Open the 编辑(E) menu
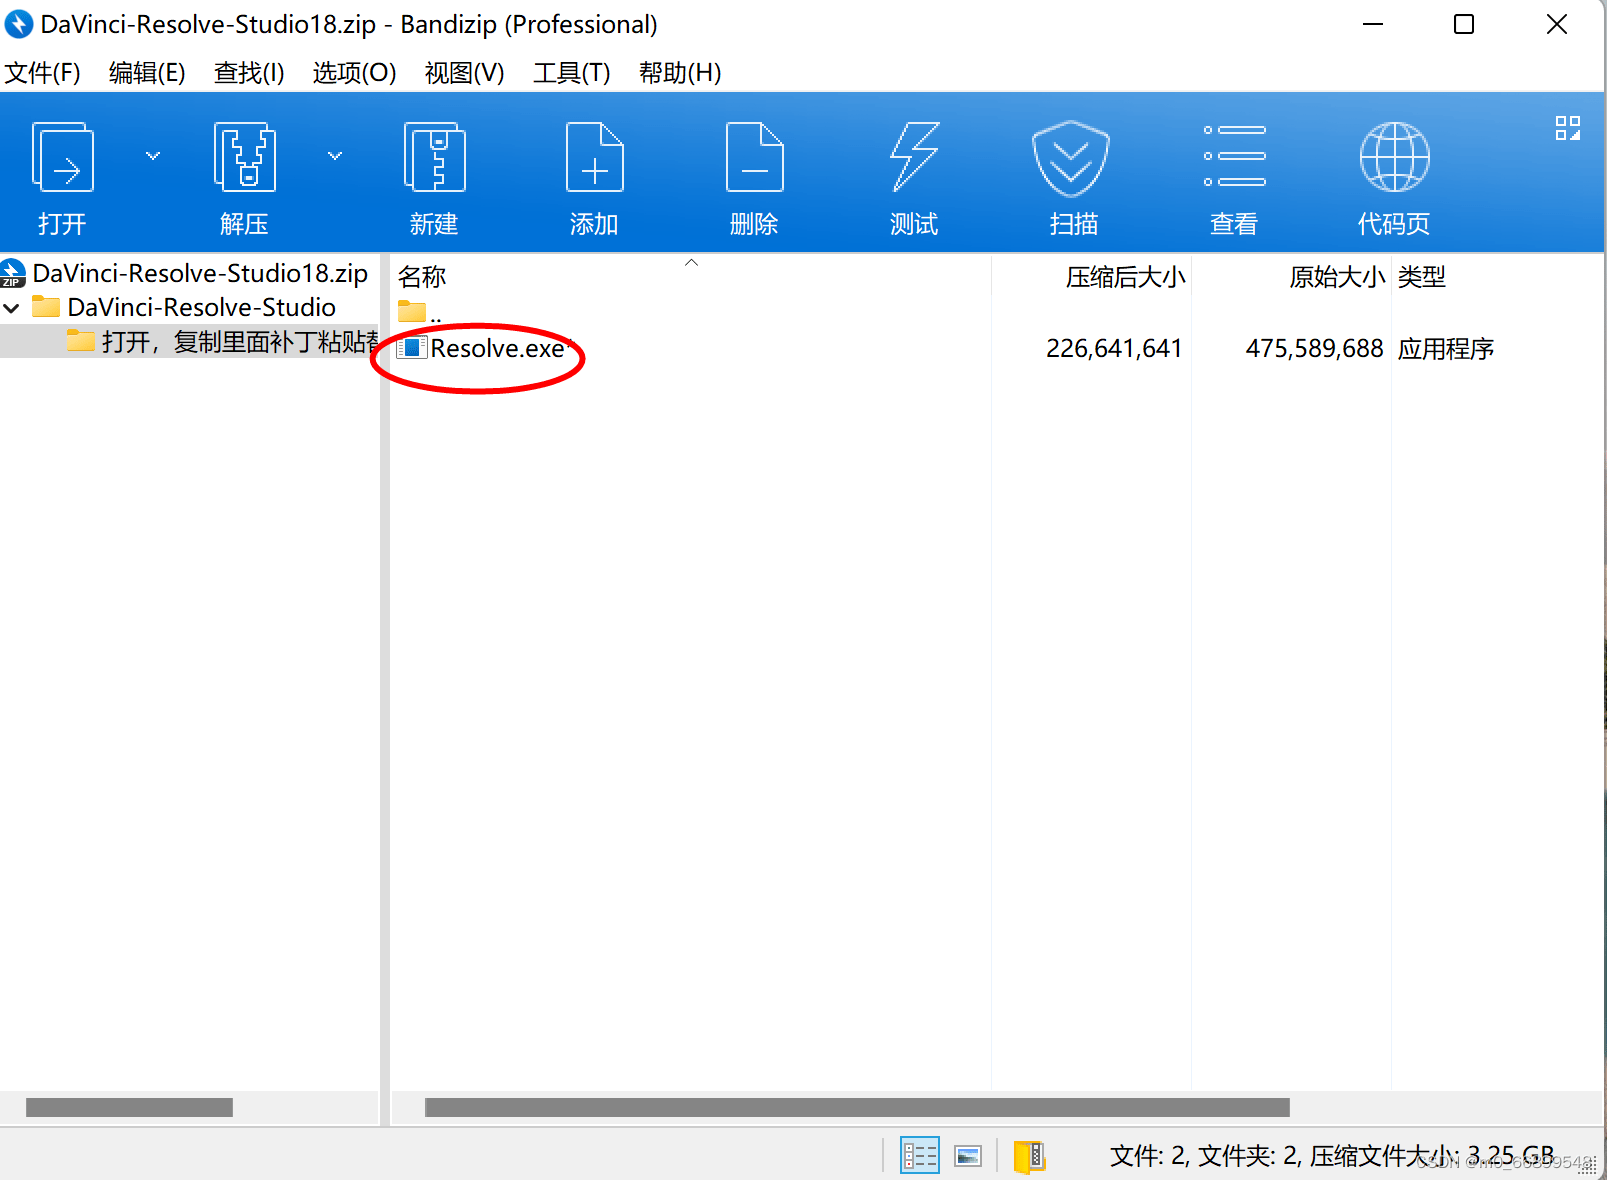This screenshot has height=1180, width=1607. [x=147, y=73]
